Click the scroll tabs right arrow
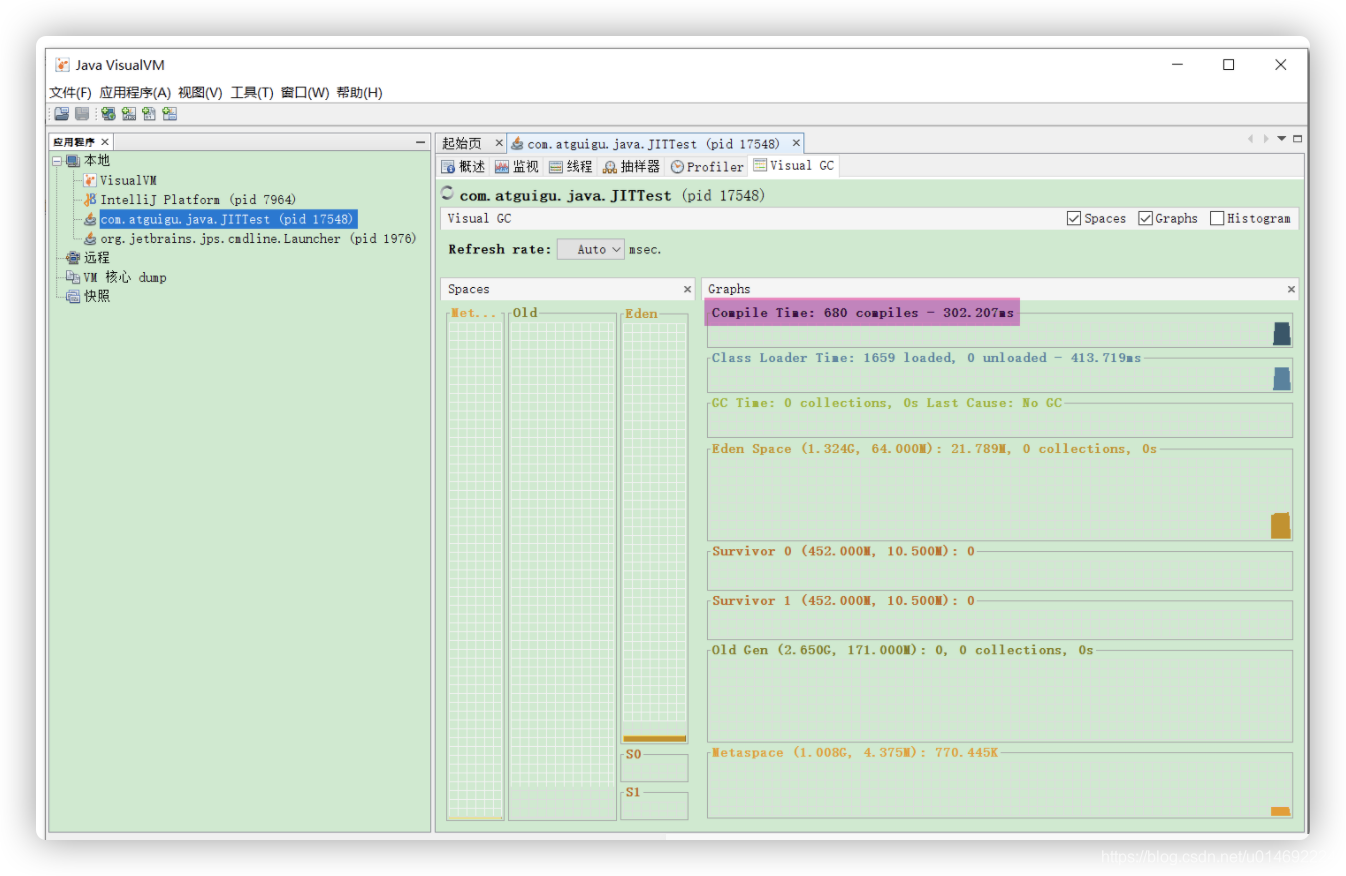1346x876 pixels. point(1265,139)
